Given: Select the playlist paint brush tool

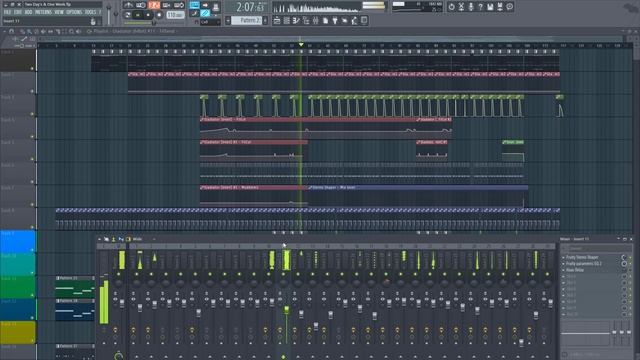Looking at the screenshot, I should point(29,31).
